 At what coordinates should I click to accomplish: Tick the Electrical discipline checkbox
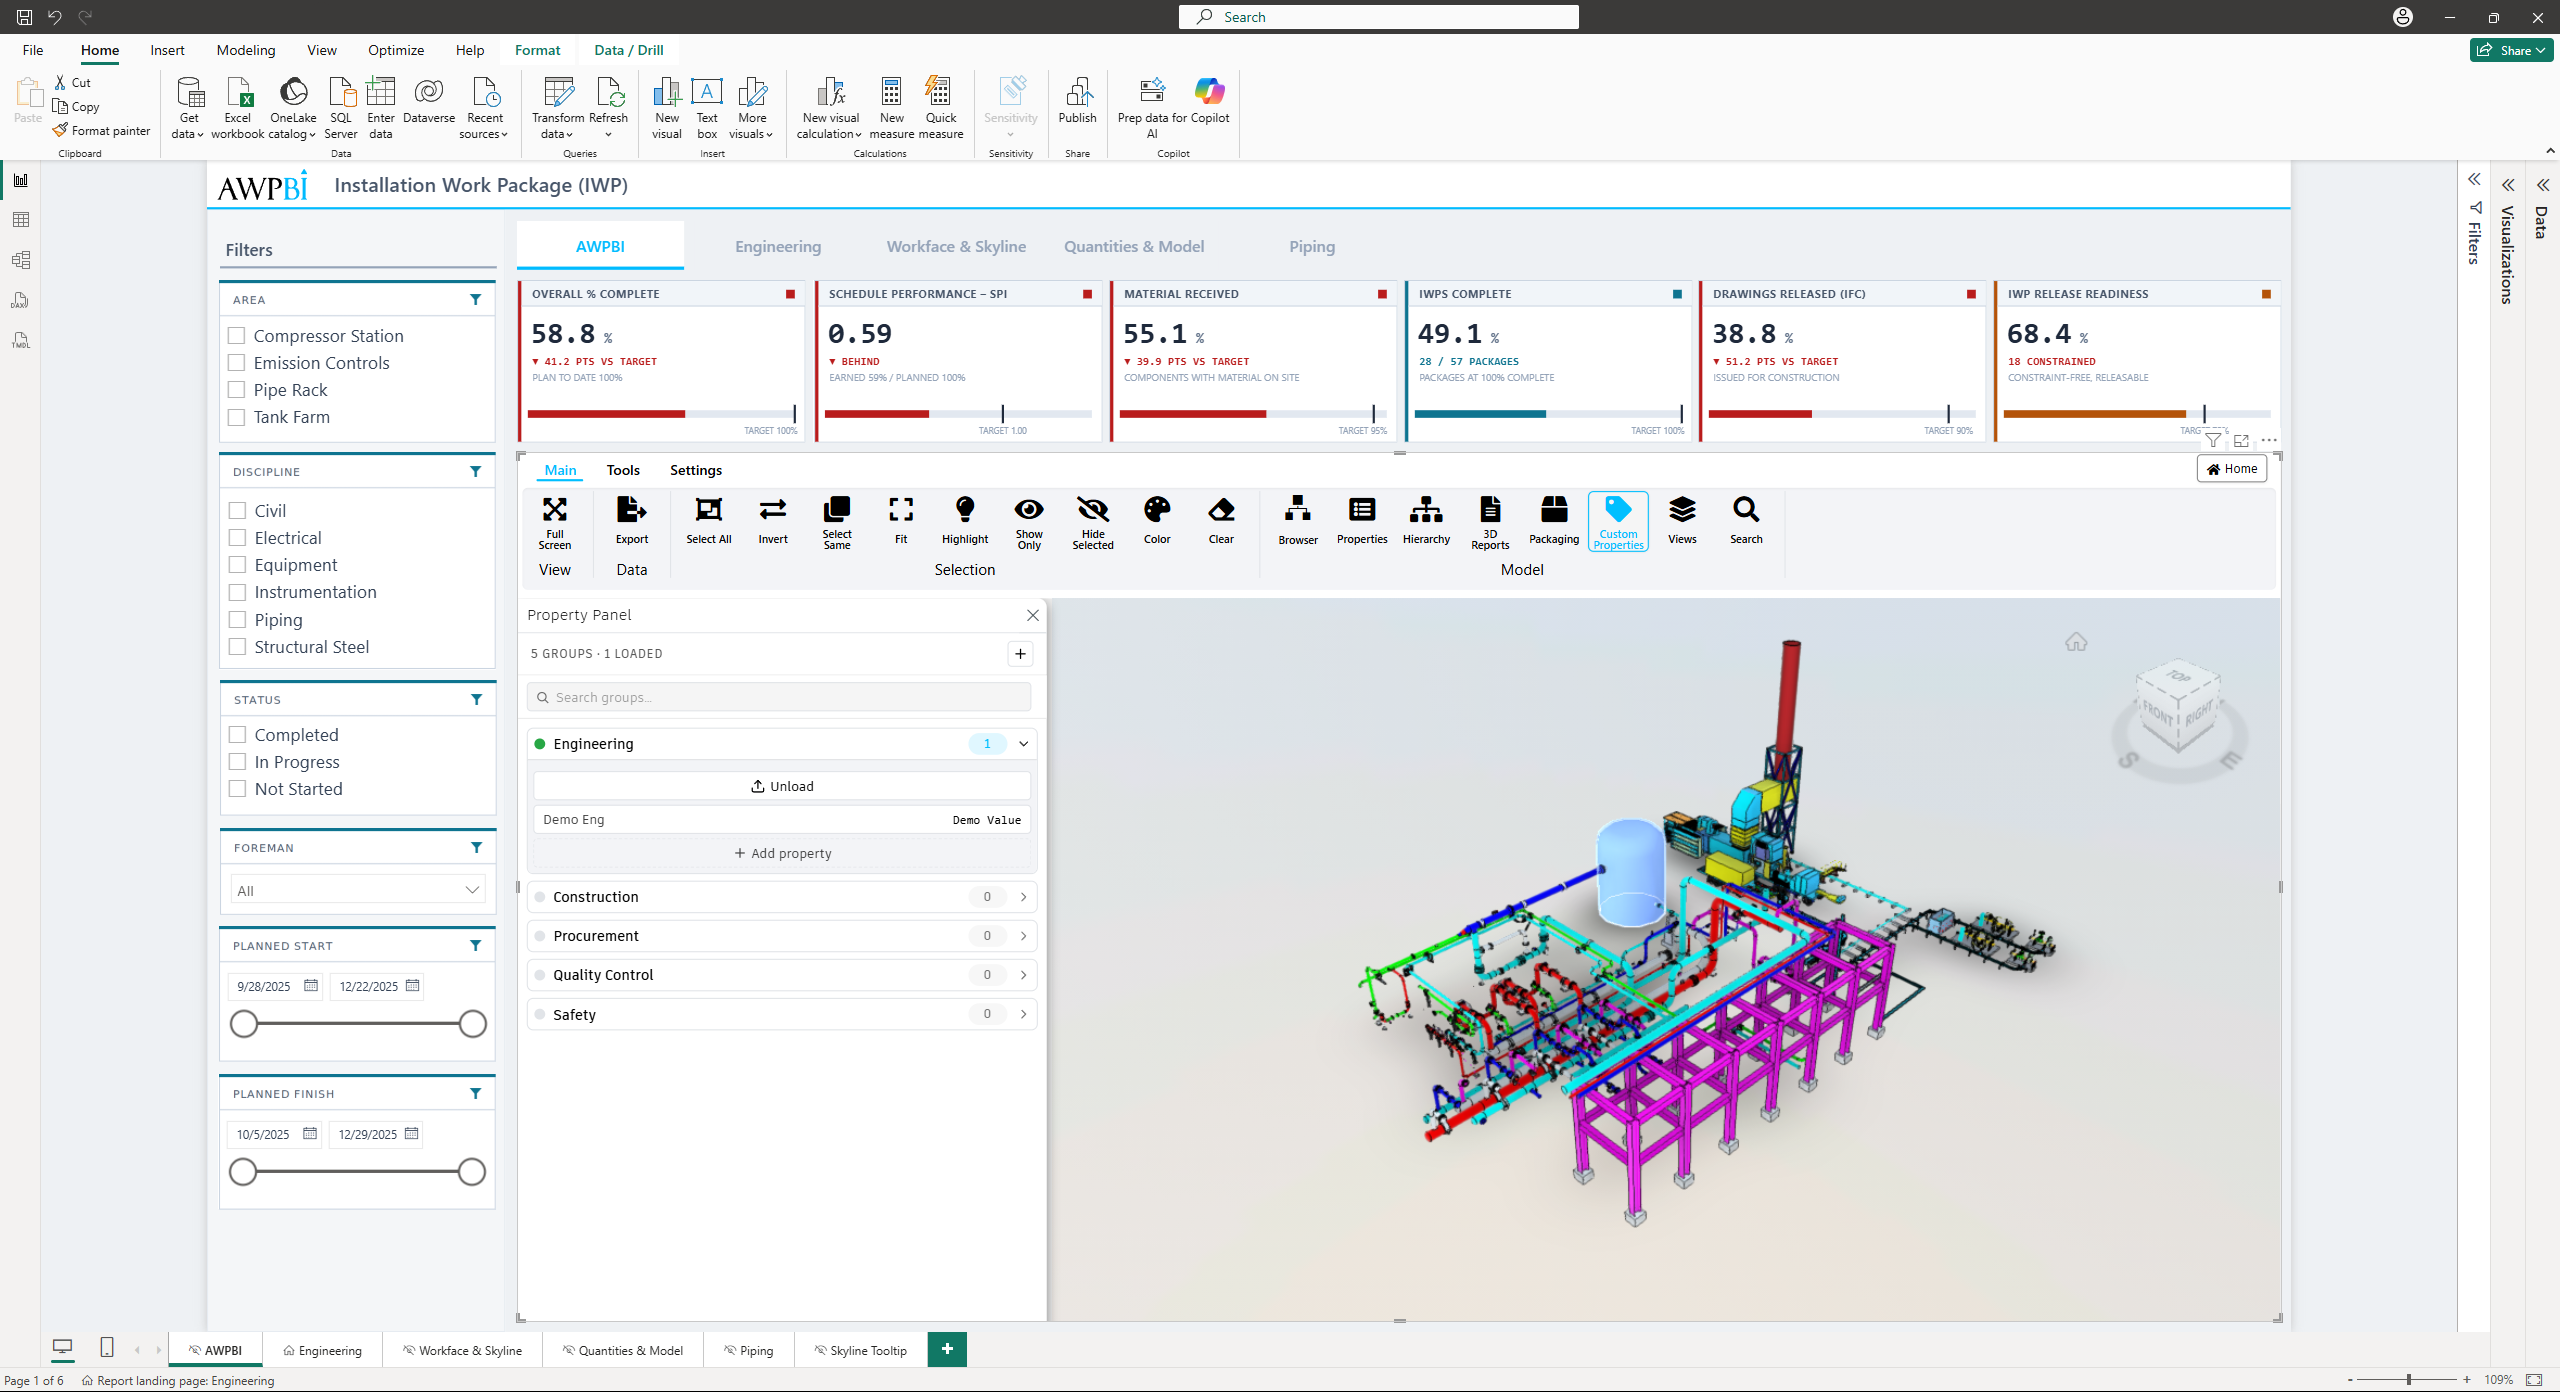click(238, 538)
